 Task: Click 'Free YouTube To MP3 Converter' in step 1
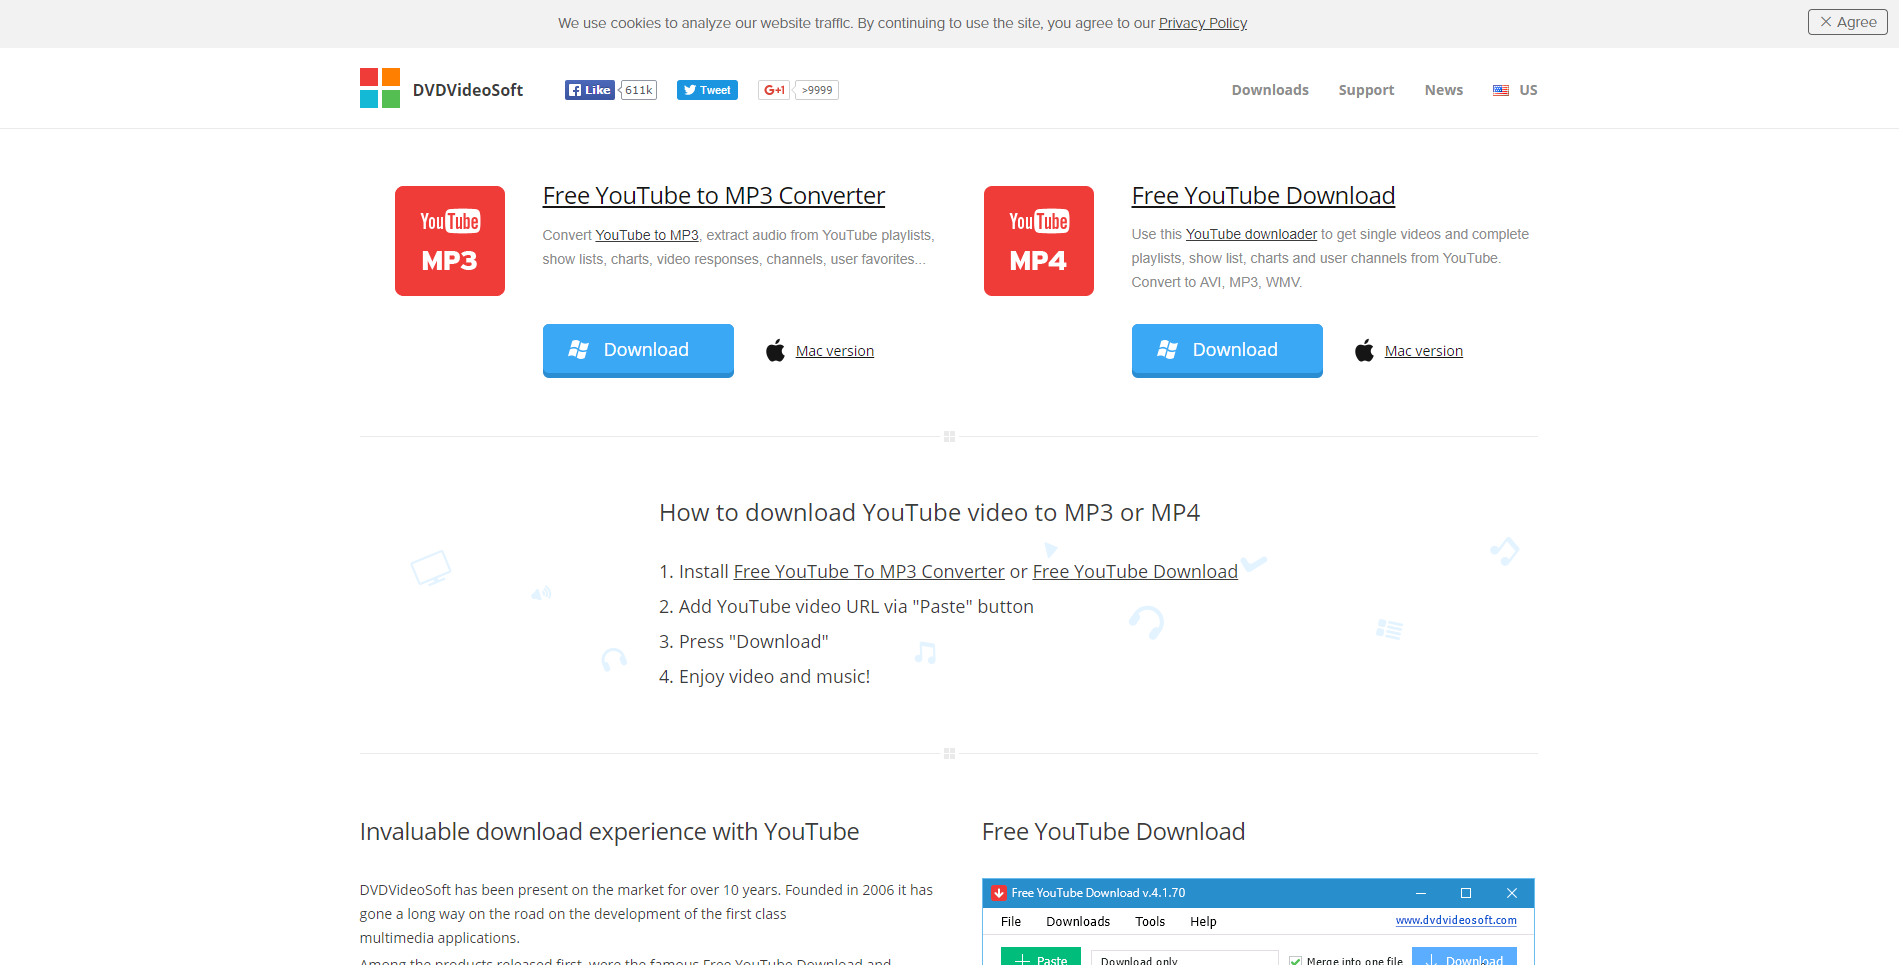click(x=869, y=571)
